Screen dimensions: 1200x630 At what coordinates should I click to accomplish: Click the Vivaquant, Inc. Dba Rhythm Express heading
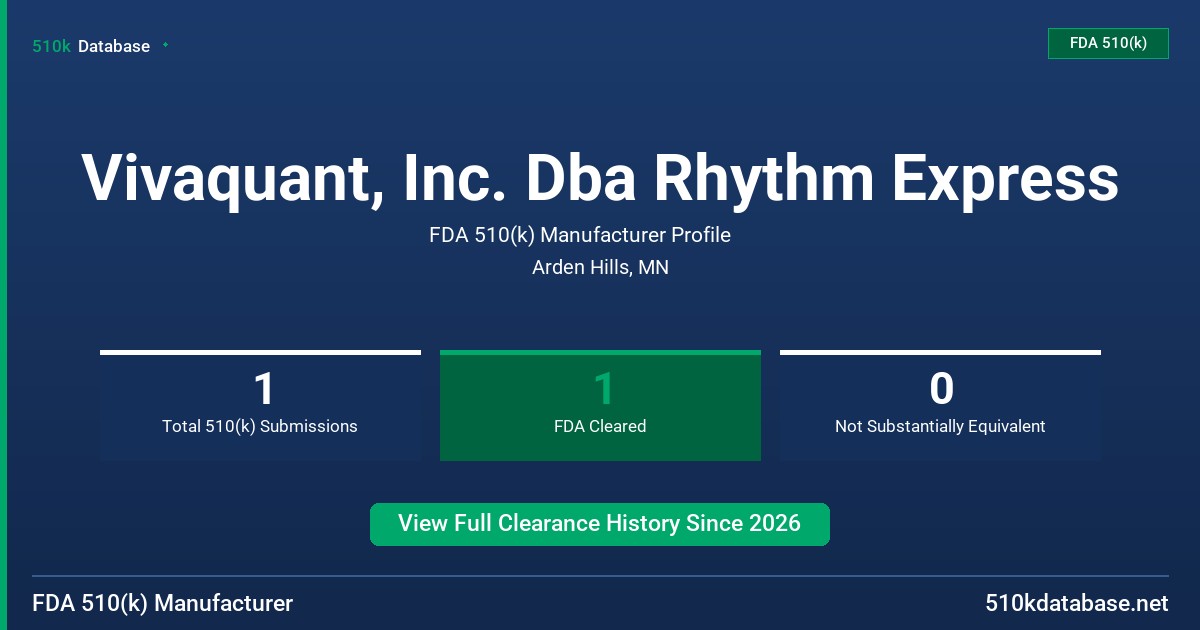pos(600,178)
